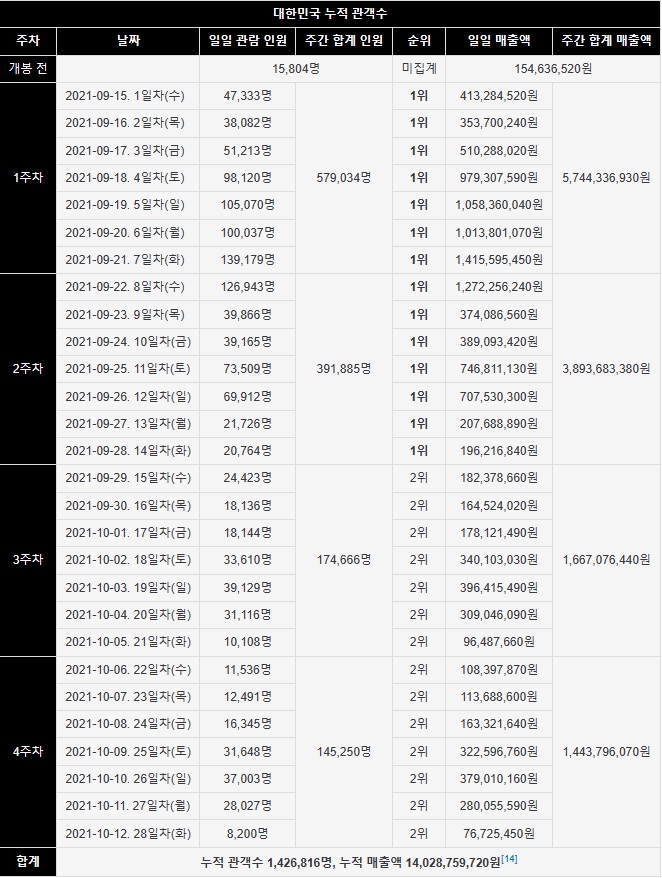Select date '2021-10-12. 28일차(화)'

[128, 834]
